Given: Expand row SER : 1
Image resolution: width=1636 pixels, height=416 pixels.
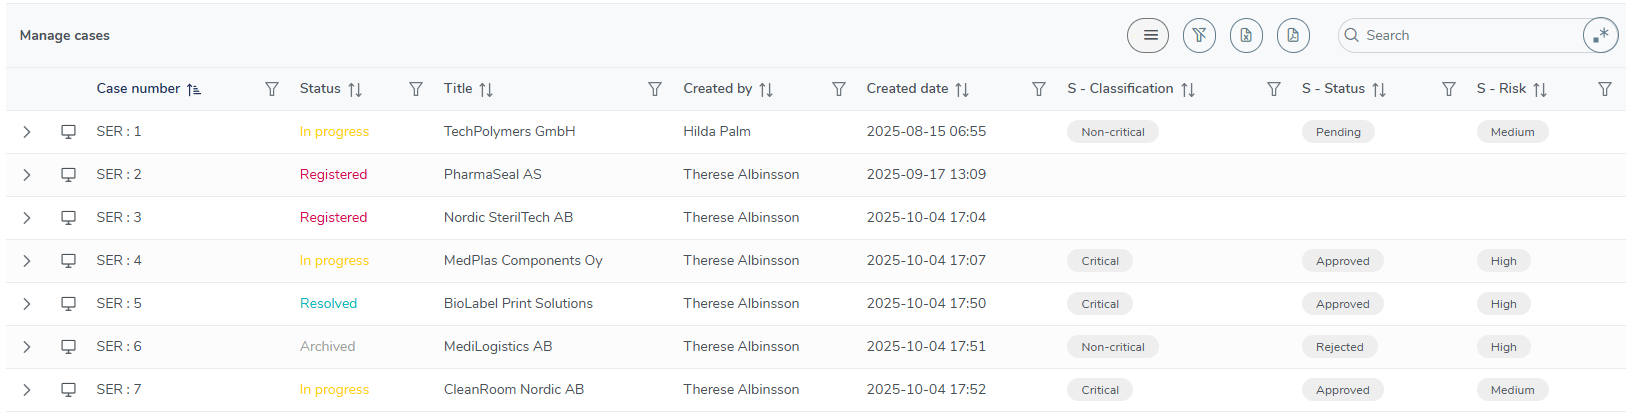Looking at the screenshot, I should (27, 132).
